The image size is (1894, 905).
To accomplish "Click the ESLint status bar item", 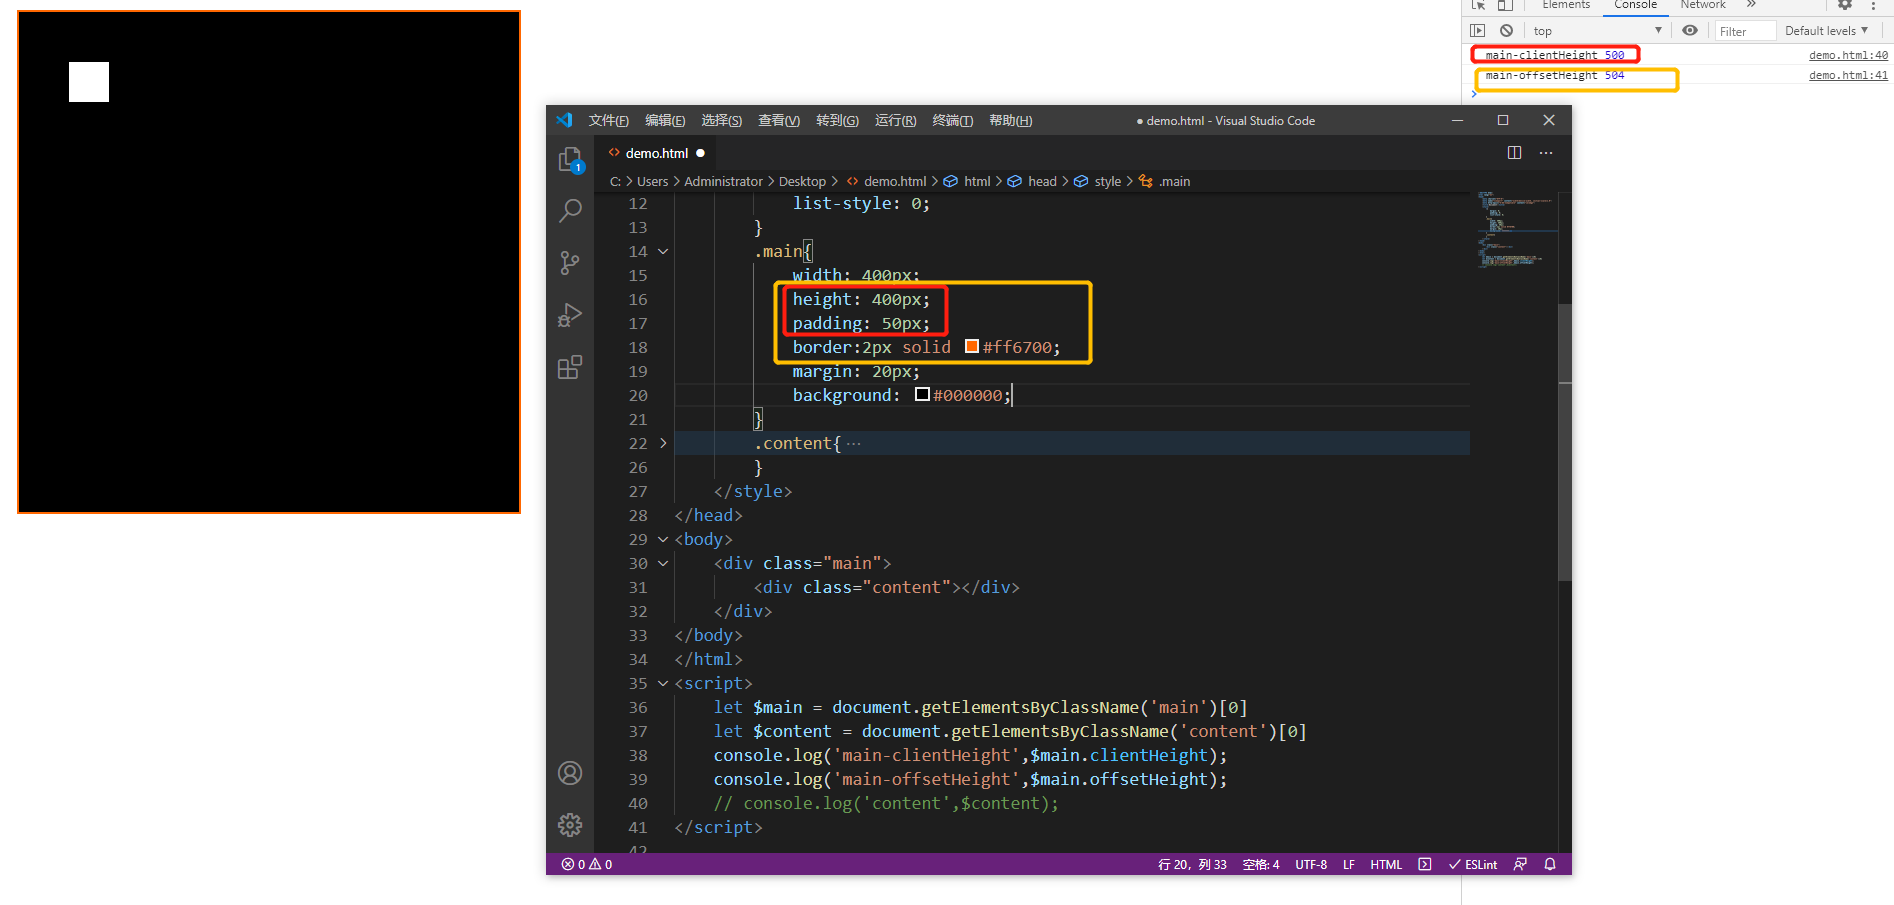I will click(1473, 864).
